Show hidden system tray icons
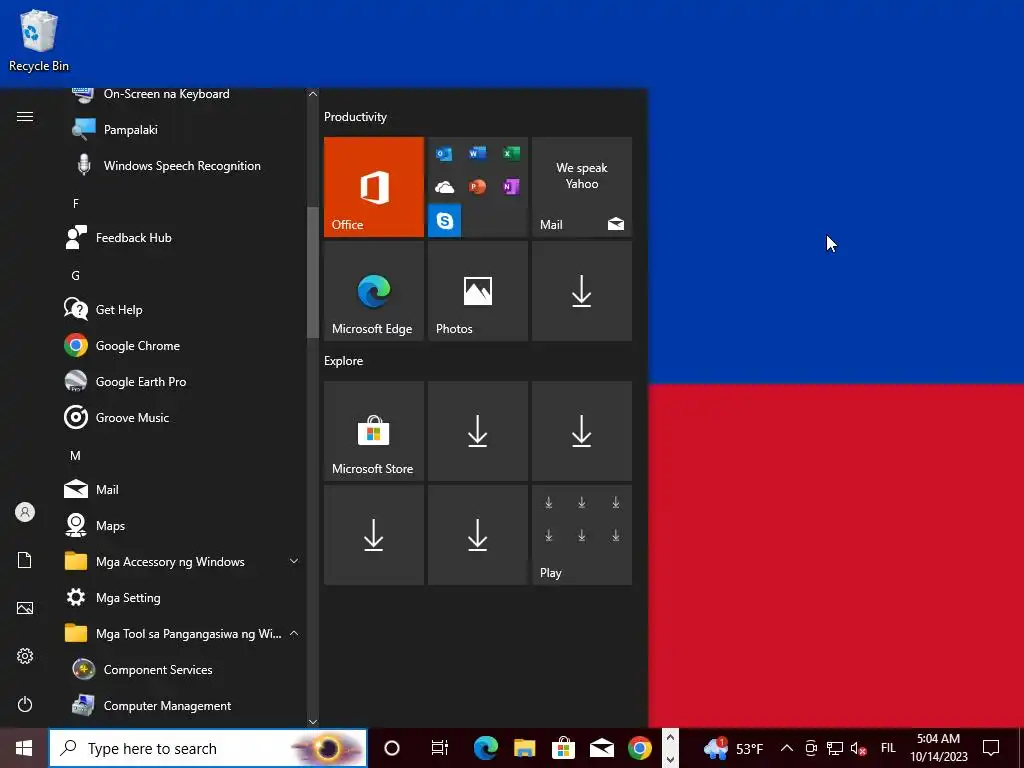 (x=787, y=748)
